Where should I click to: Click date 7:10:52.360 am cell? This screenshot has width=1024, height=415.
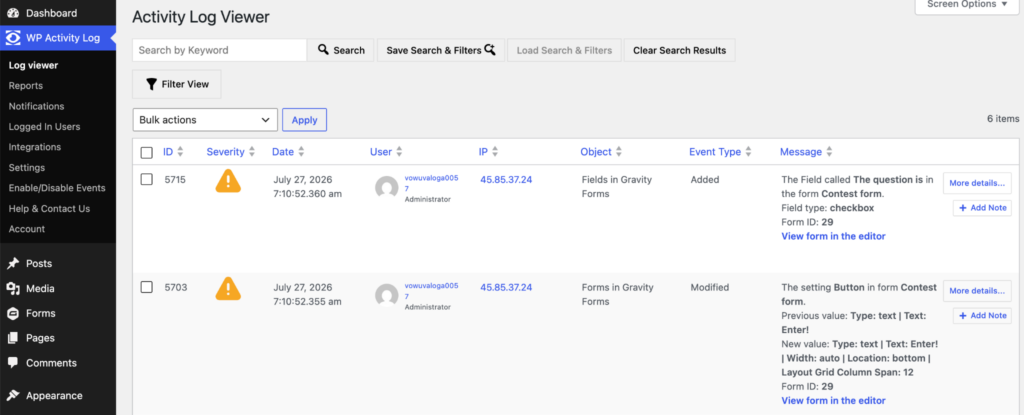[x=308, y=193]
